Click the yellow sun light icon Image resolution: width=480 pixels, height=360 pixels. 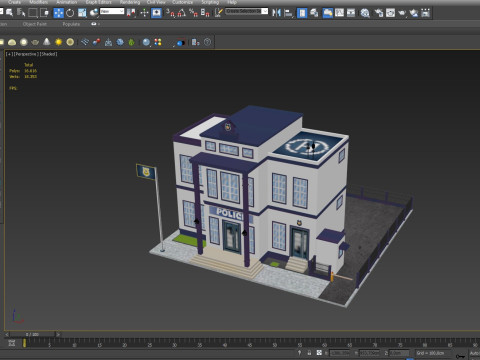(58, 42)
